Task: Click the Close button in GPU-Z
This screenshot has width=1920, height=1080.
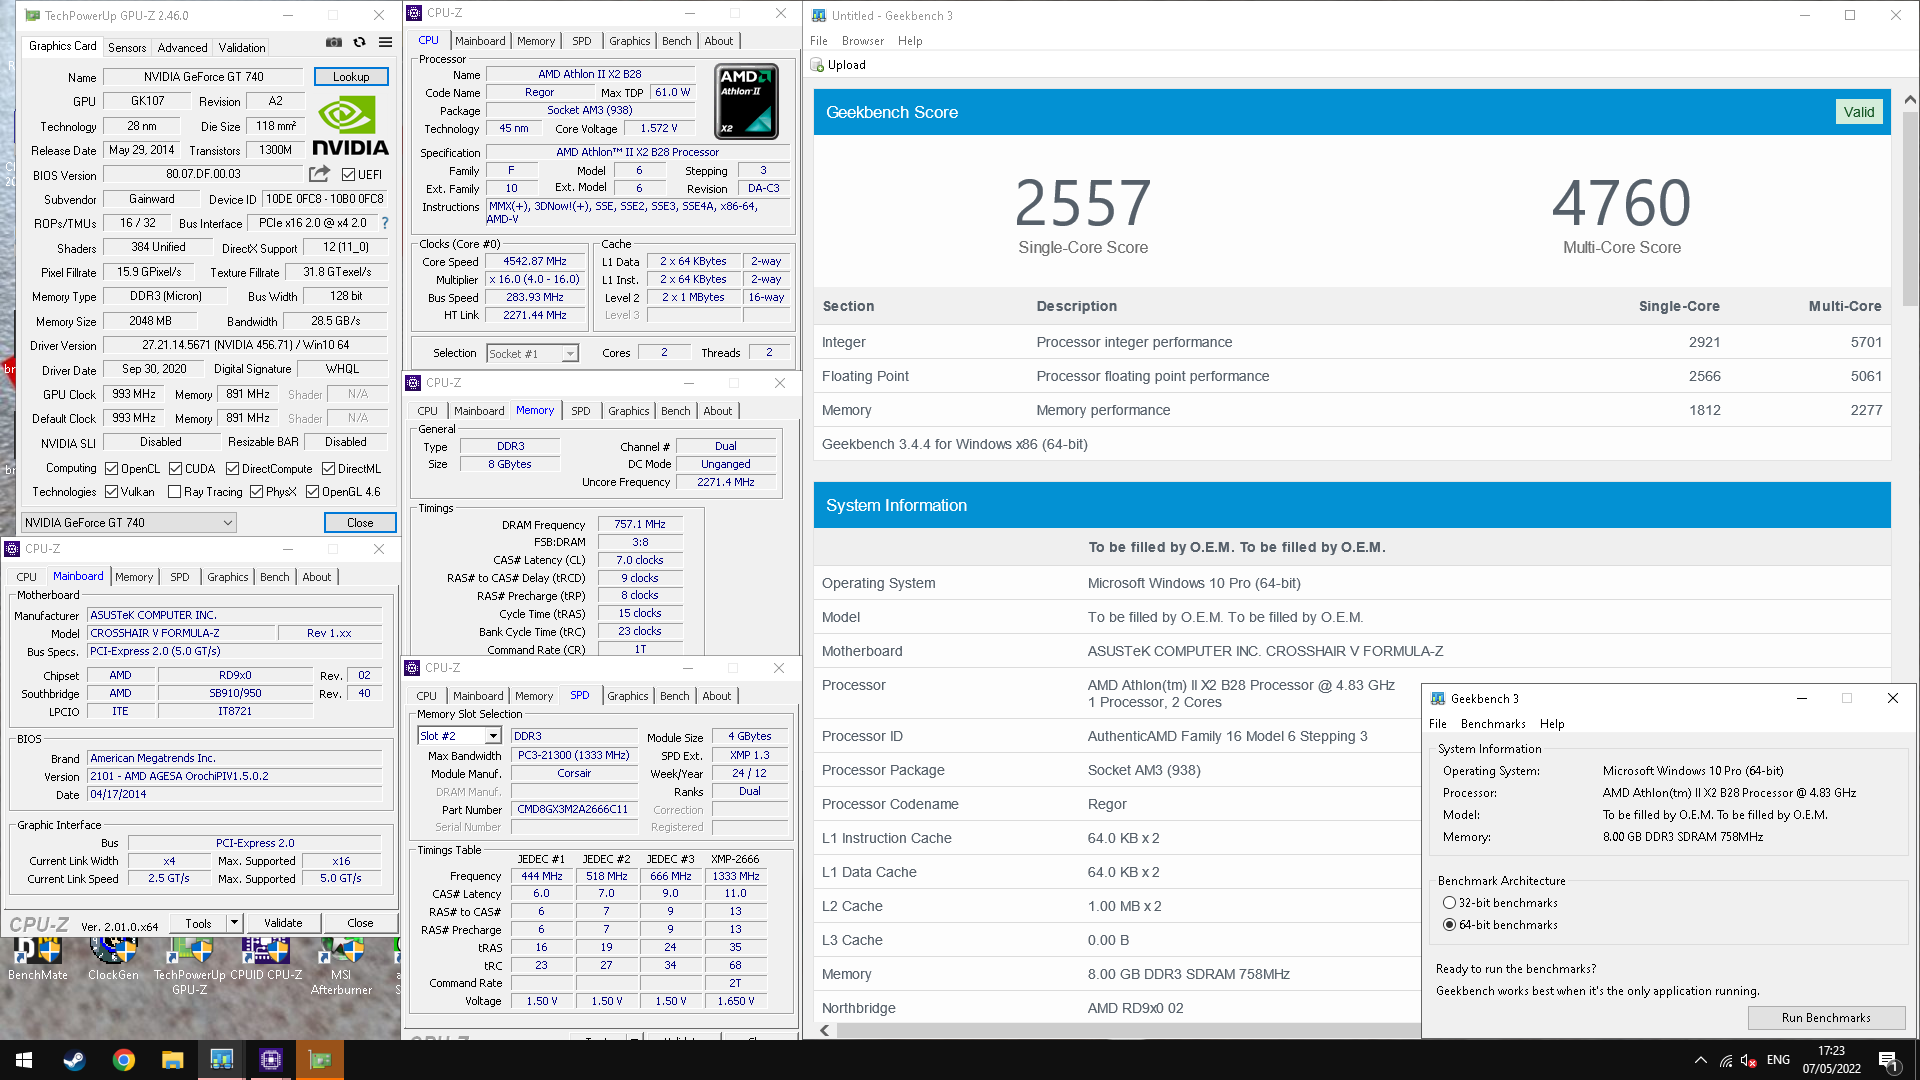Action: 360,522
